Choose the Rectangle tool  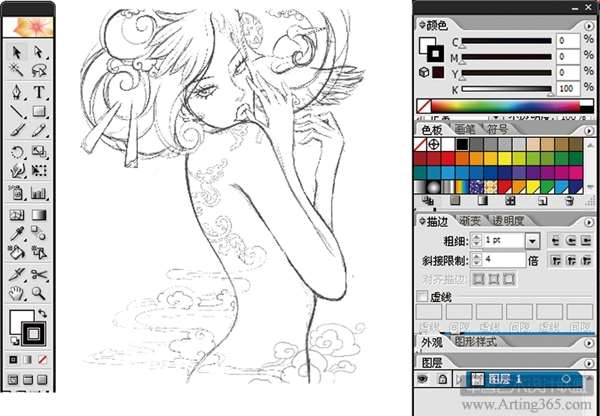click(39, 111)
